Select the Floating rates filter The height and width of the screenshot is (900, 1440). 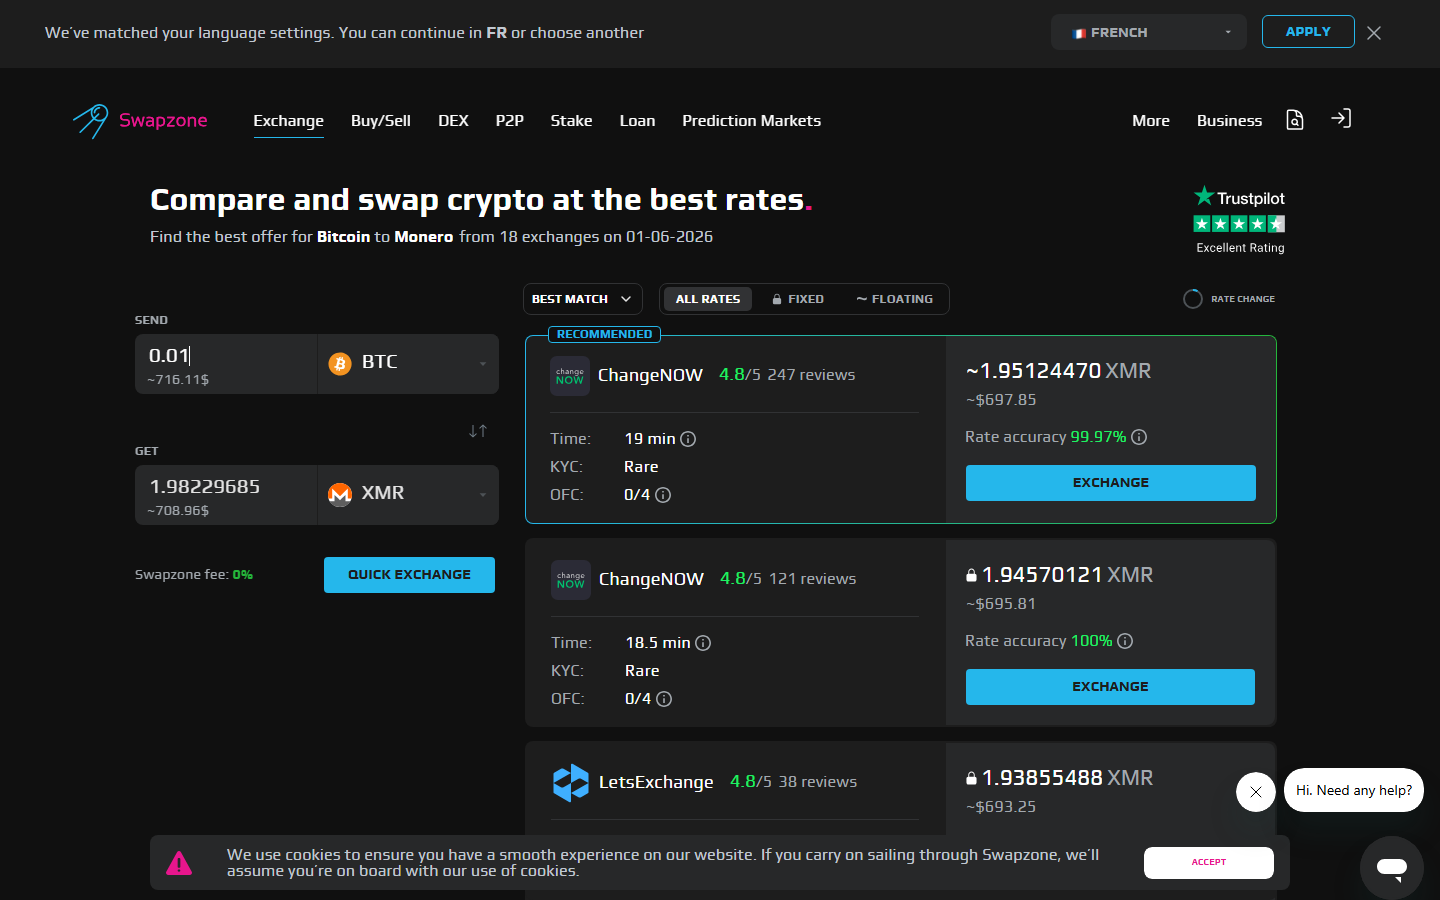pos(895,299)
